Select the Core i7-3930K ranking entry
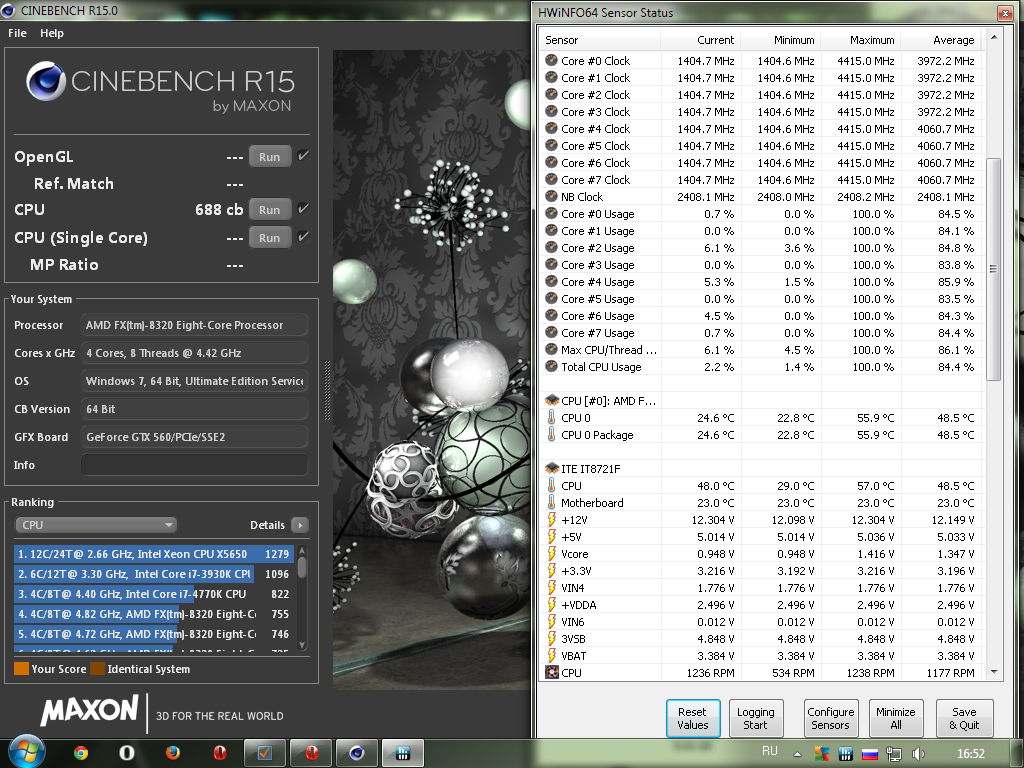The width and height of the screenshot is (1024, 768). (153, 574)
